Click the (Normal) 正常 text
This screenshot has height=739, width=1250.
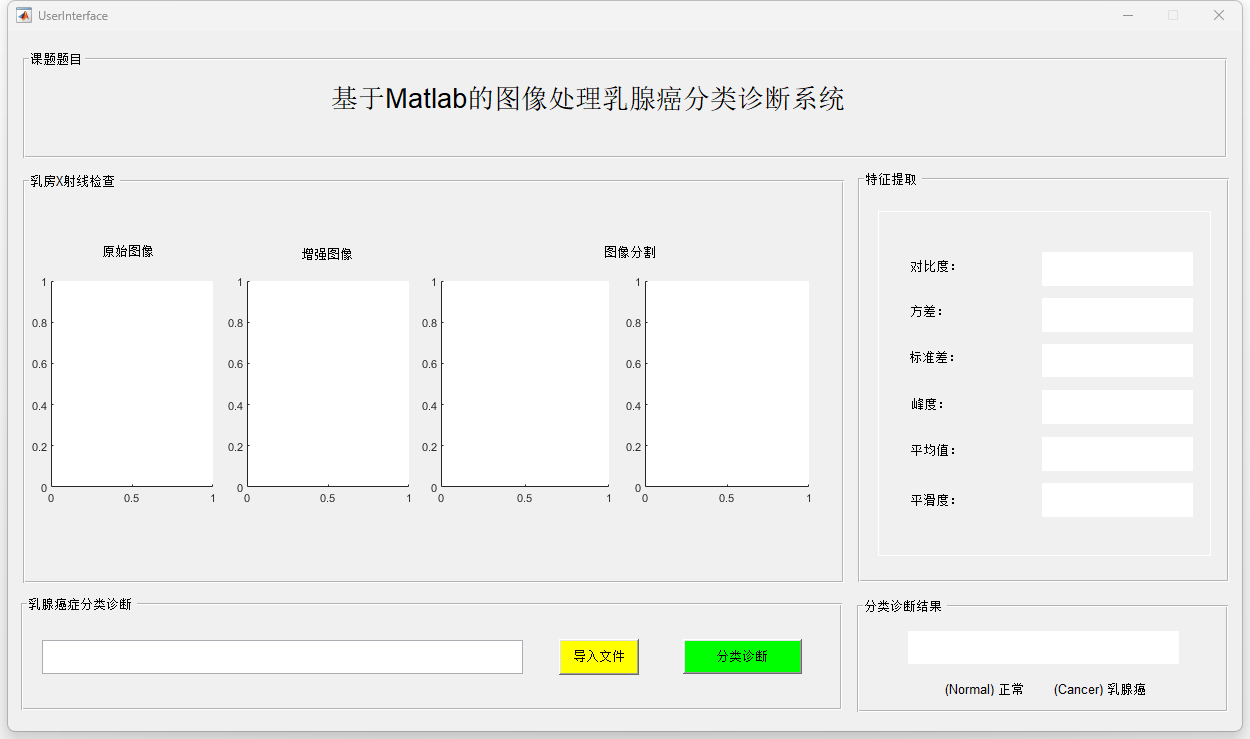[x=984, y=690]
